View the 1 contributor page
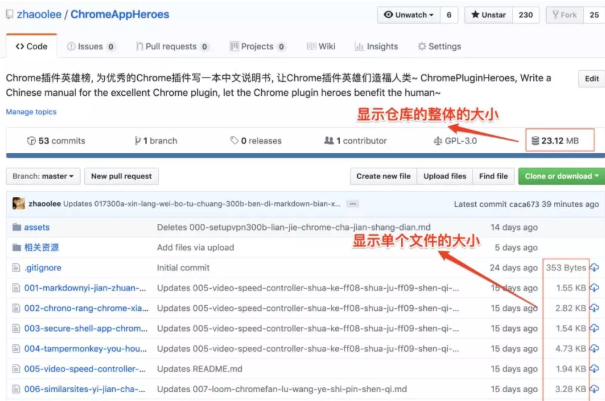Viewport: 605px width, 401px height. tap(355, 141)
